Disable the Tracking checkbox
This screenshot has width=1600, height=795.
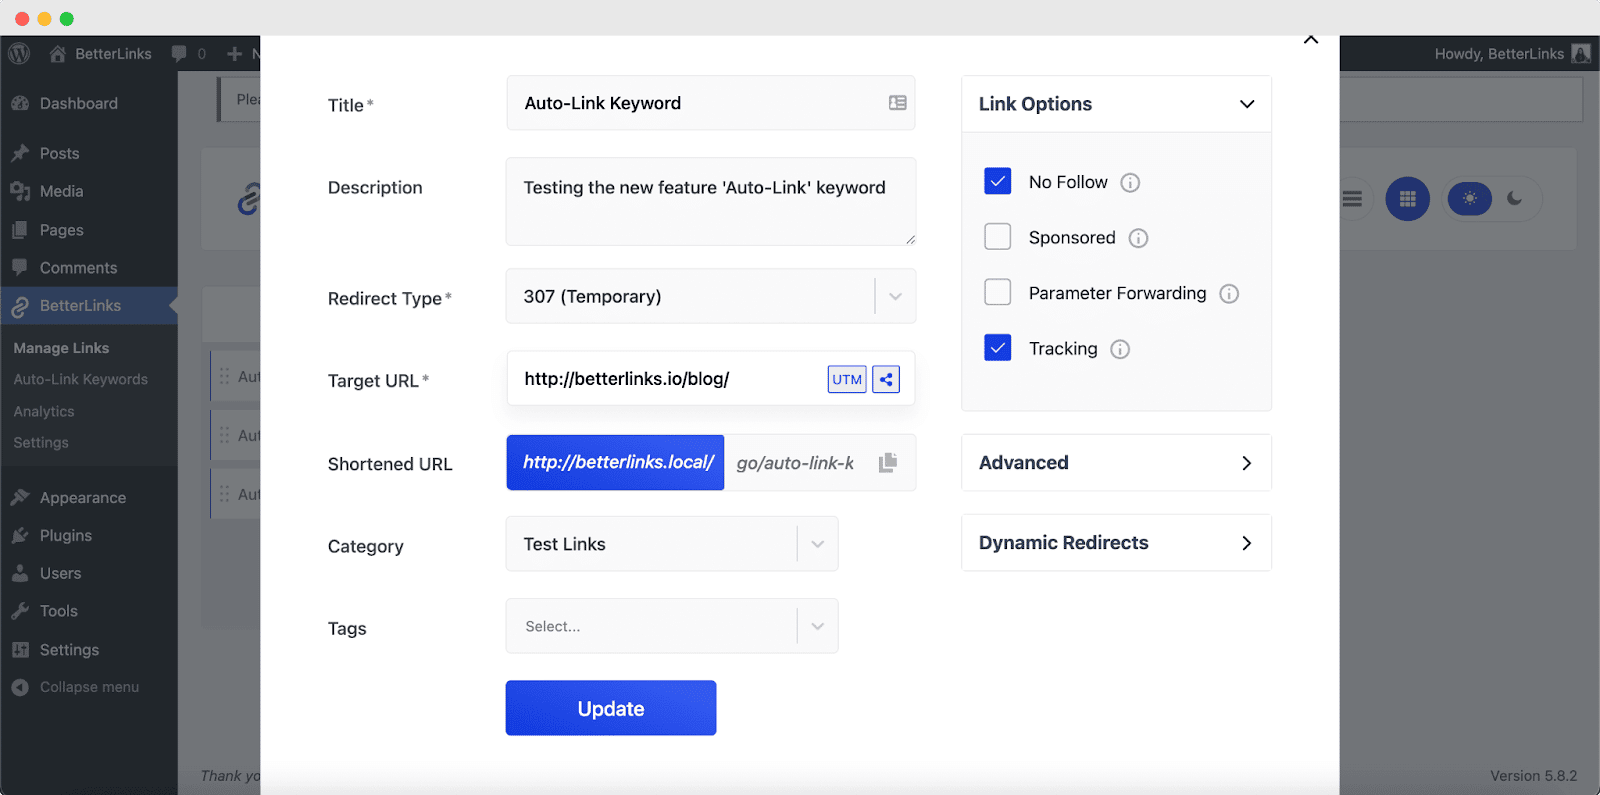(x=998, y=347)
